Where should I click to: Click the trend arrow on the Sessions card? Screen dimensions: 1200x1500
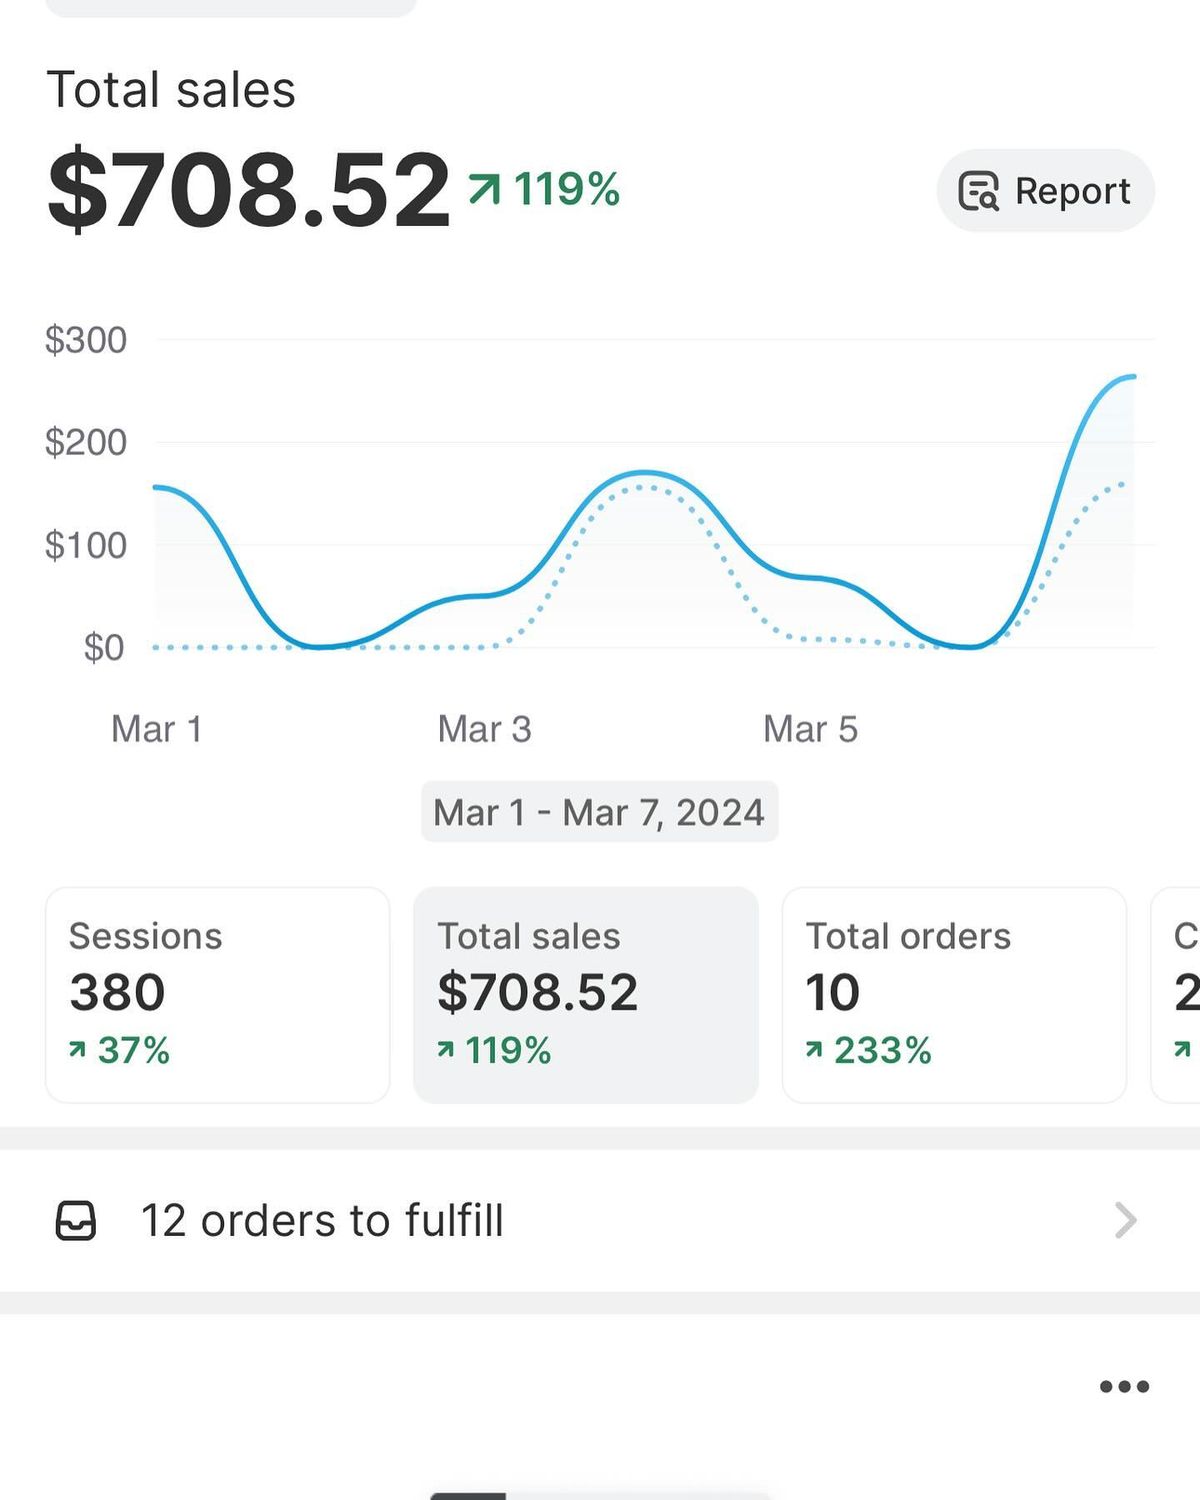[78, 1050]
